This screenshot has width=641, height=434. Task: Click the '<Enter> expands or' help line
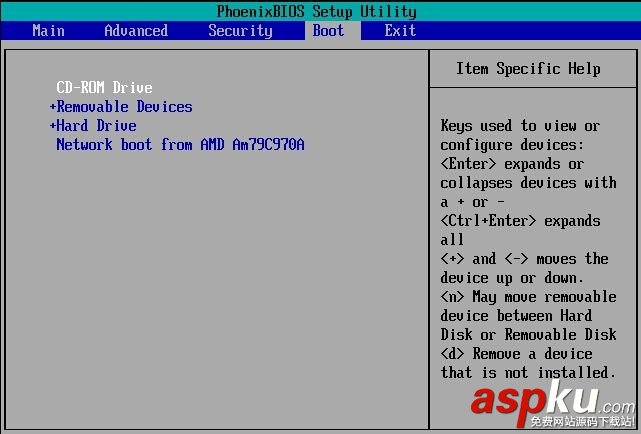pos(512,164)
